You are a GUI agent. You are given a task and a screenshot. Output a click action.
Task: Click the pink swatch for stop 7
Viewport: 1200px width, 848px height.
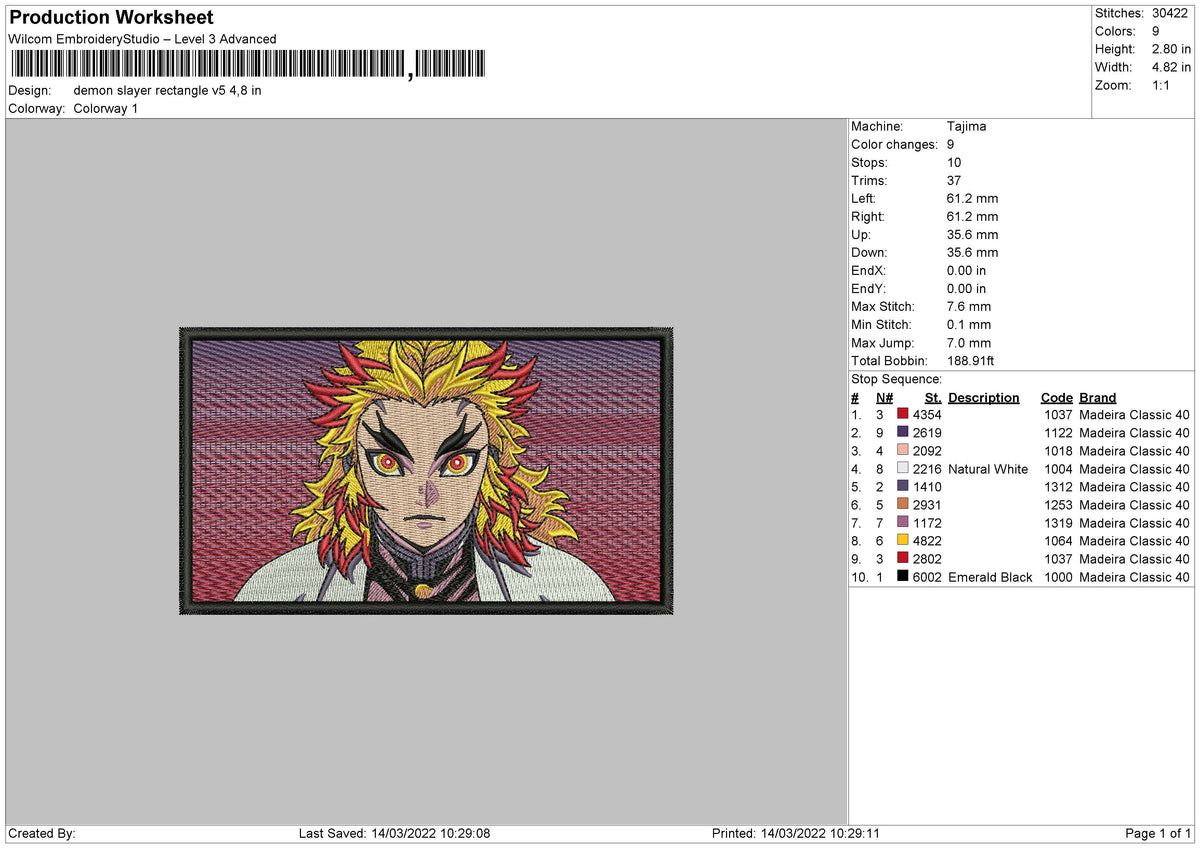pyautogui.click(x=903, y=523)
